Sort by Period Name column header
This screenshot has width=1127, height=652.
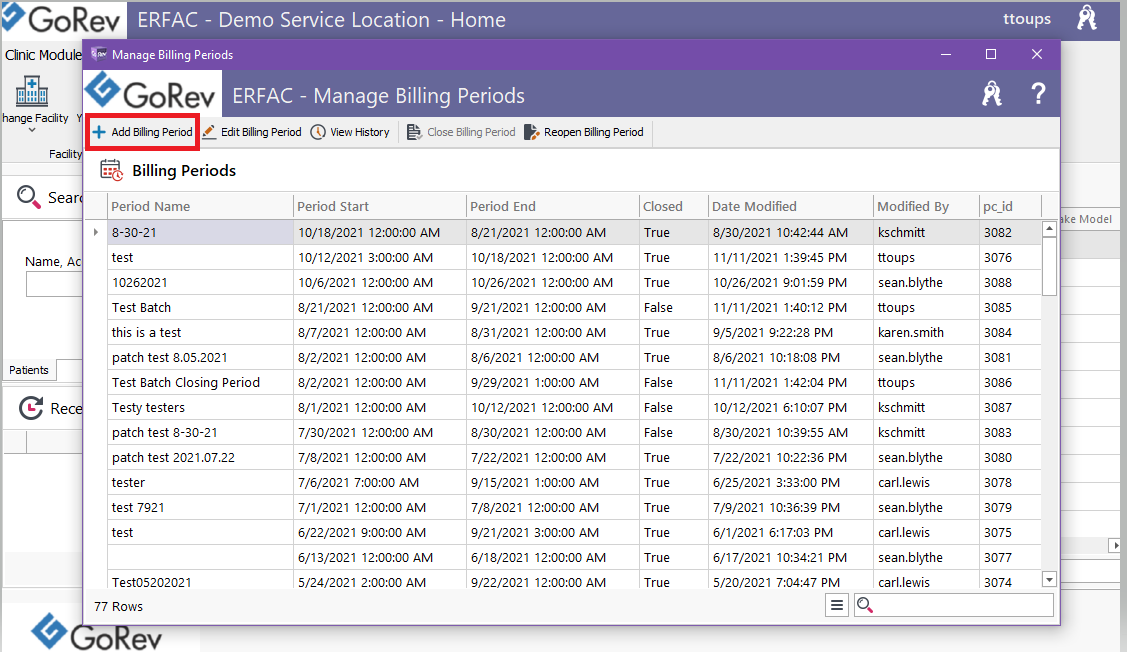pos(200,206)
